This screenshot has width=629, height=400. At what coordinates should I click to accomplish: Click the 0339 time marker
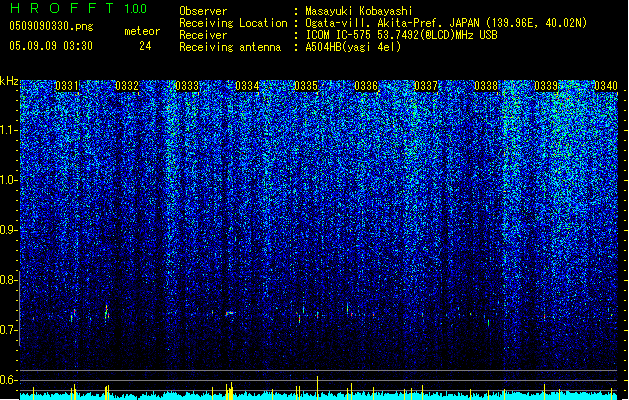click(546, 86)
